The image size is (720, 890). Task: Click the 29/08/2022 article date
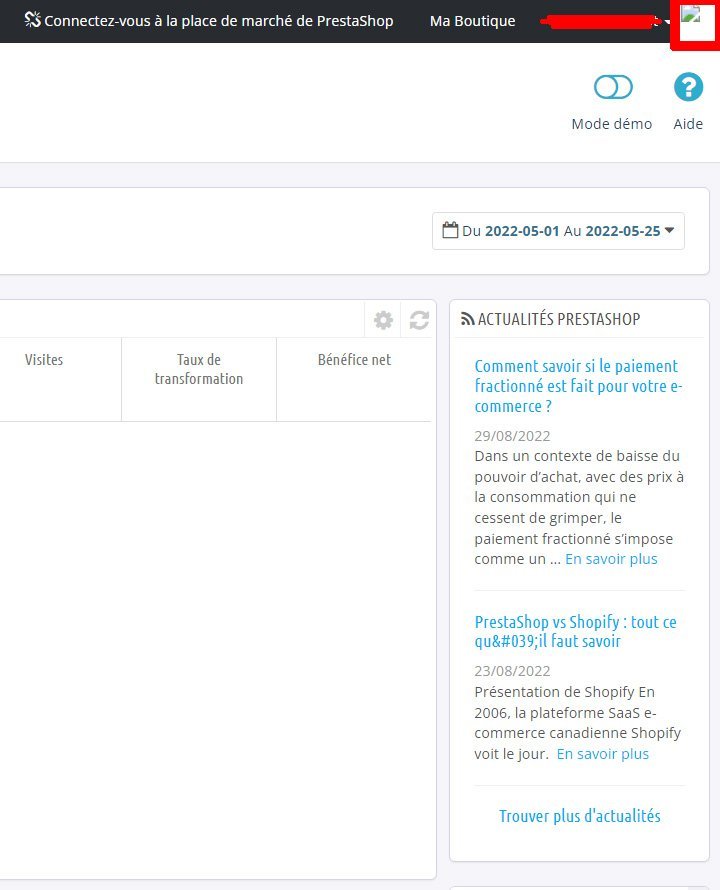click(x=512, y=436)
